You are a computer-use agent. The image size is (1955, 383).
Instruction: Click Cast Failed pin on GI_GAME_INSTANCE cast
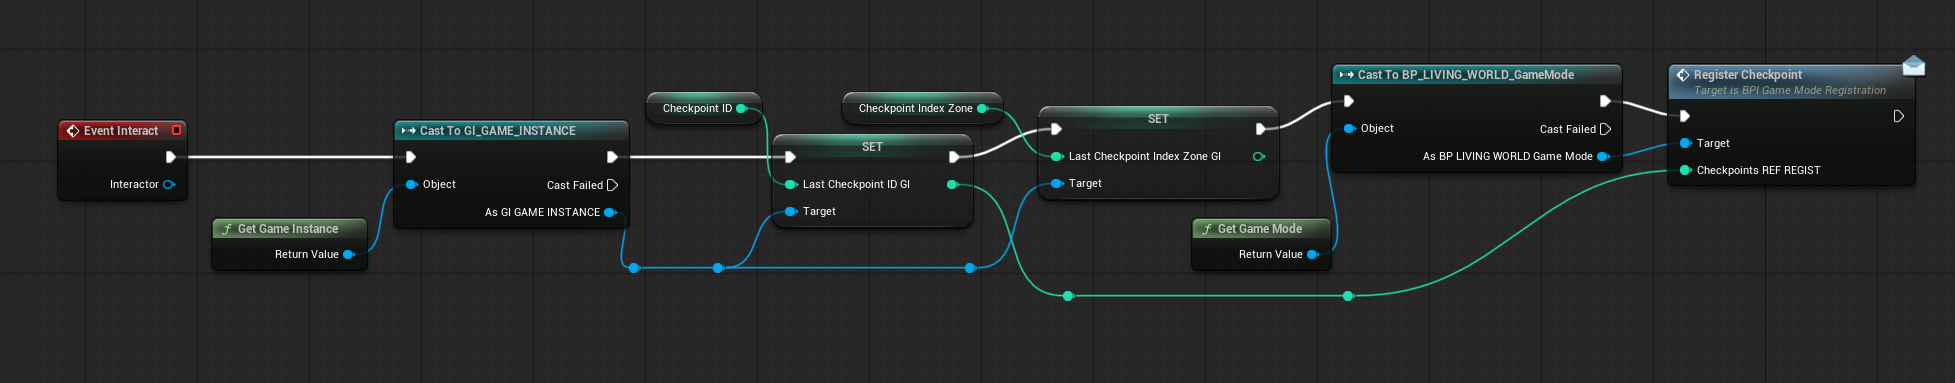[x=612, y=185]
